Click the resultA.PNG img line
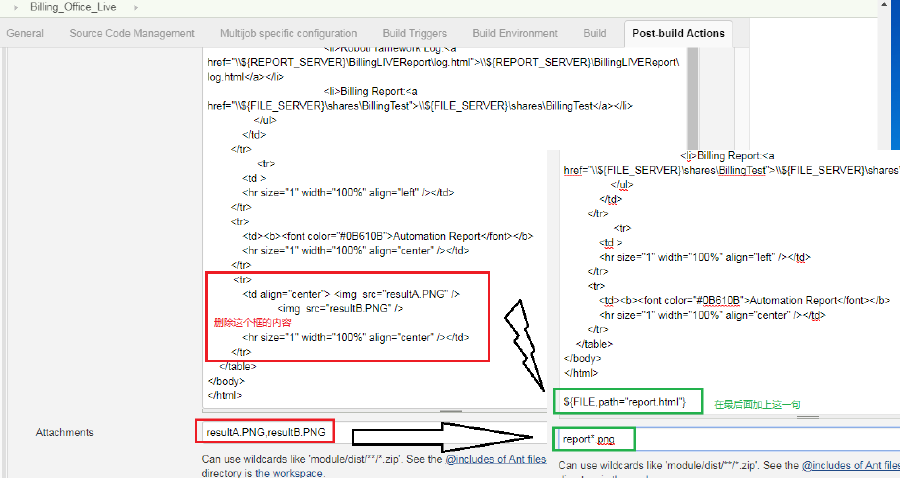 [351, 294]
